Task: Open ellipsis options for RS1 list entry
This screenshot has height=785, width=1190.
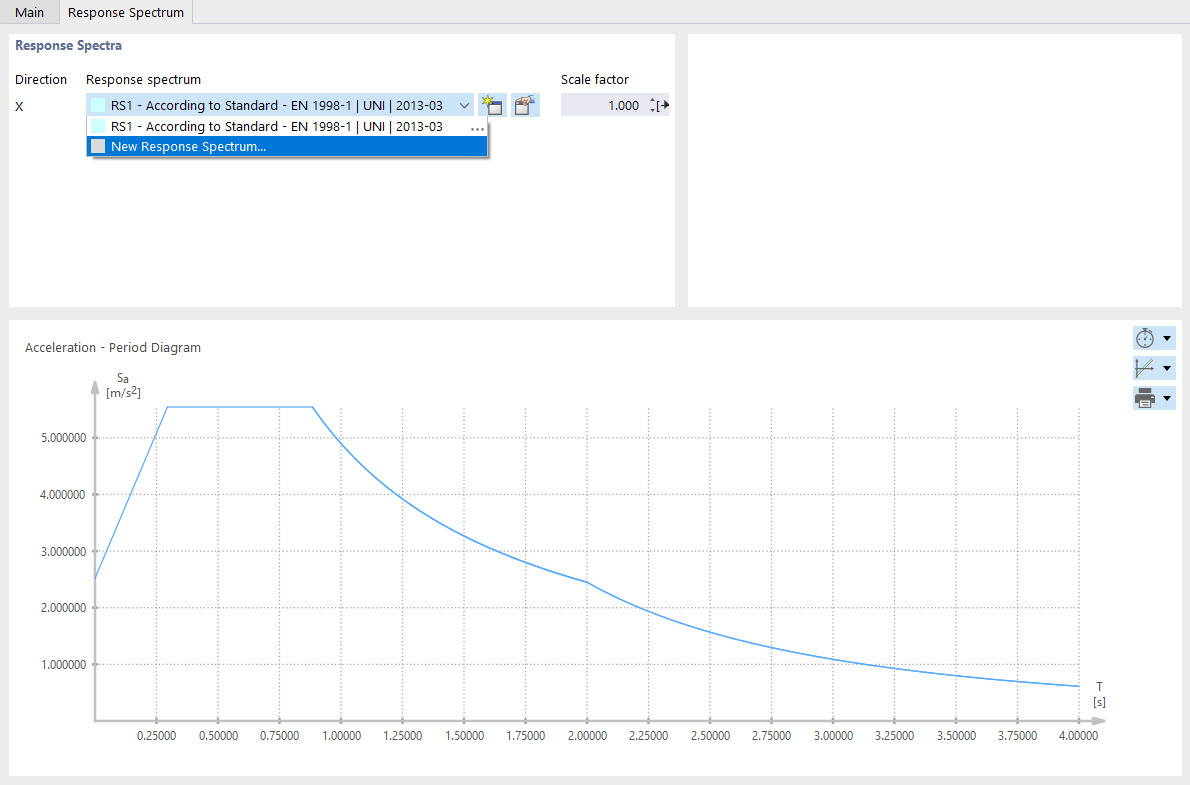Action: pyautogui.click(x=477, y=128)
